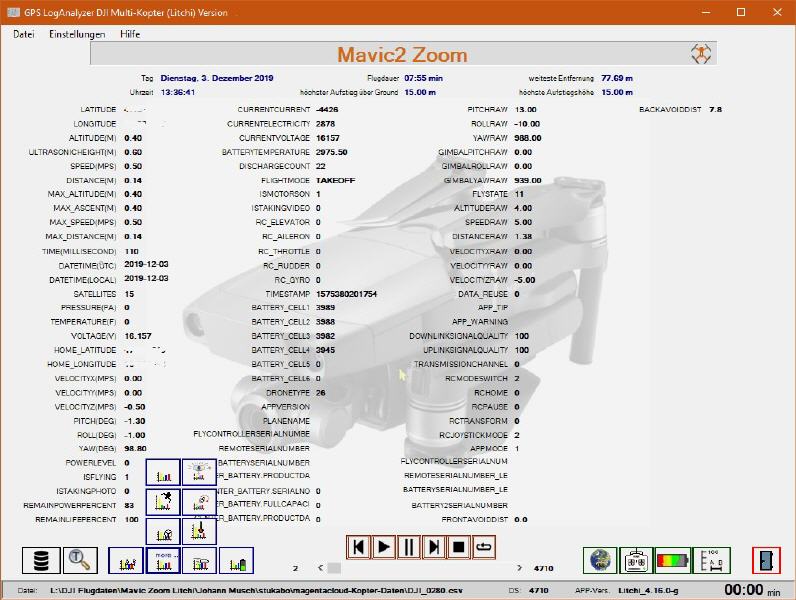
Task: Click the FLYSTATE value 11
Action: (519, 194)
